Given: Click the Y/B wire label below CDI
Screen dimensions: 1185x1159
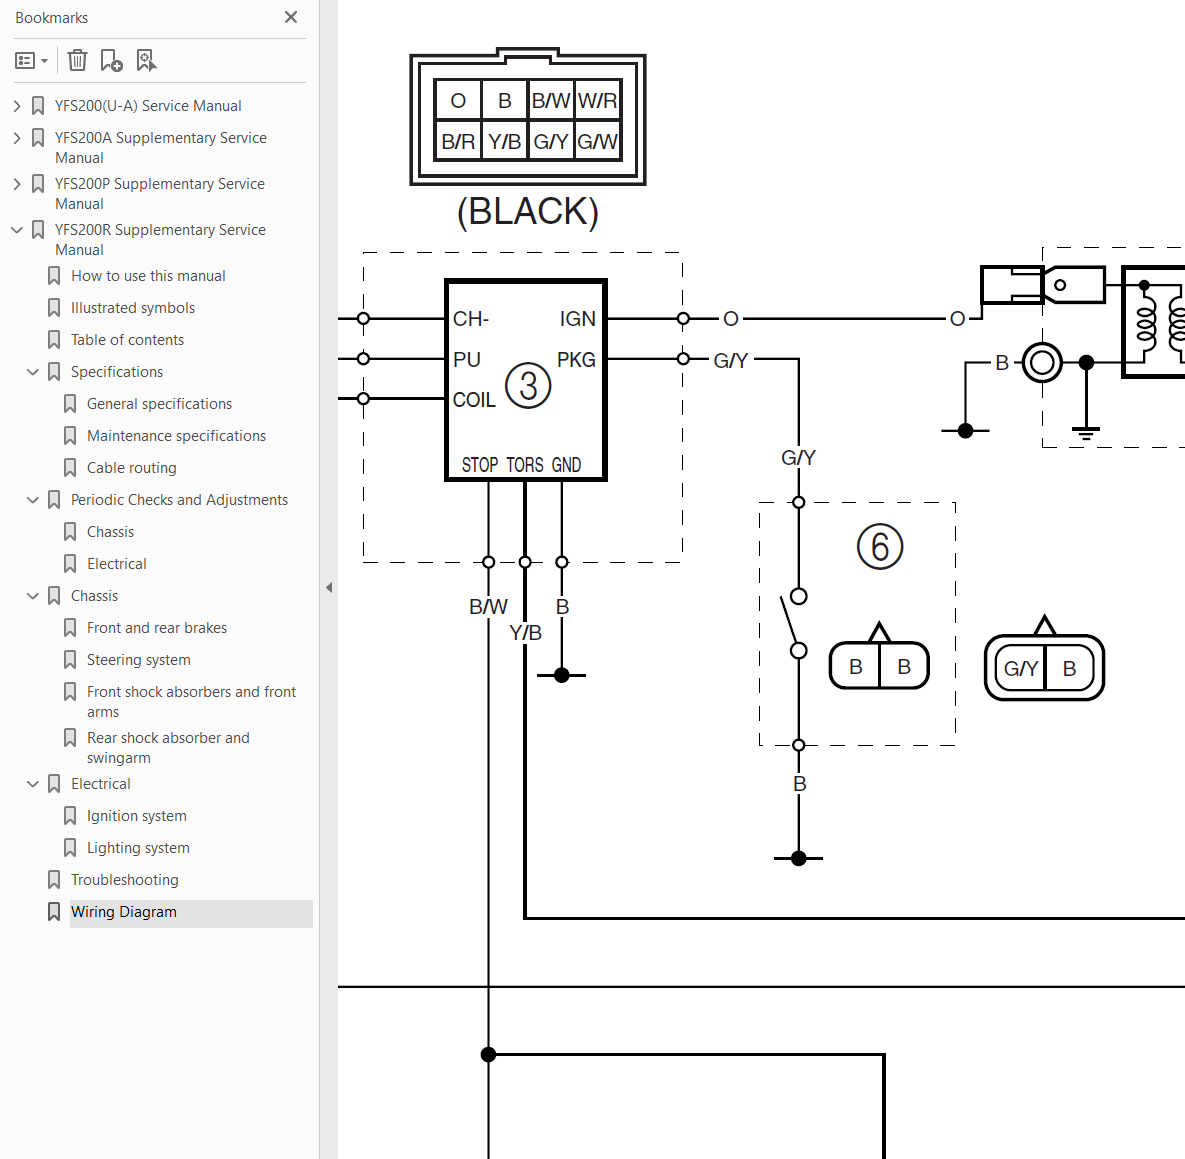Looking at the screenshot, I should tap(525, 633).
